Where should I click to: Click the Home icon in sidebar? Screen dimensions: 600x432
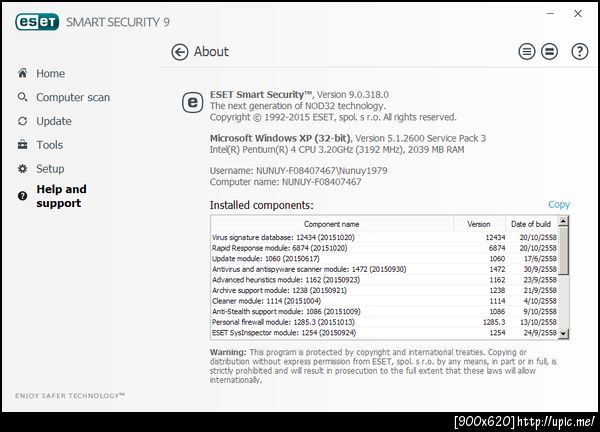tap(23, 73)
